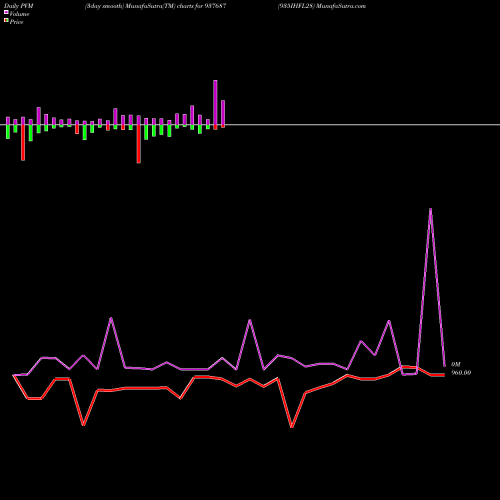The width and height of the screenshot is (500, 500).
Task: Select the 'Volume' legend label
Action: (19, 14)
